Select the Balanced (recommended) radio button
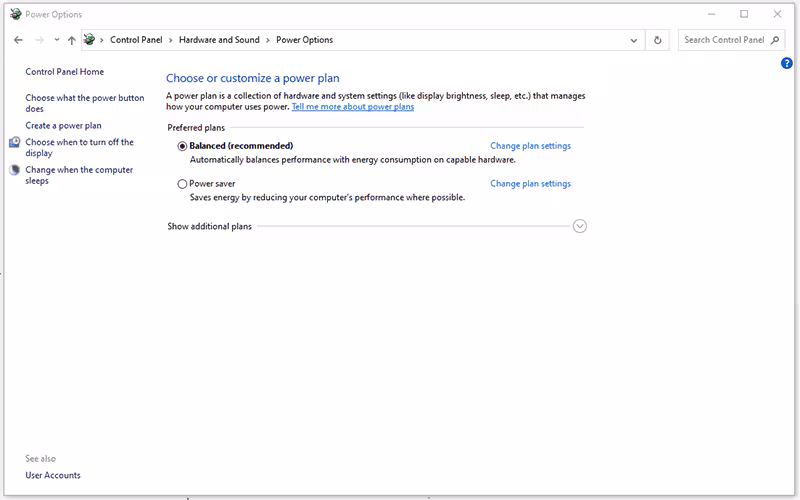This screenshot has height=500, width=800. coord(182,146)
